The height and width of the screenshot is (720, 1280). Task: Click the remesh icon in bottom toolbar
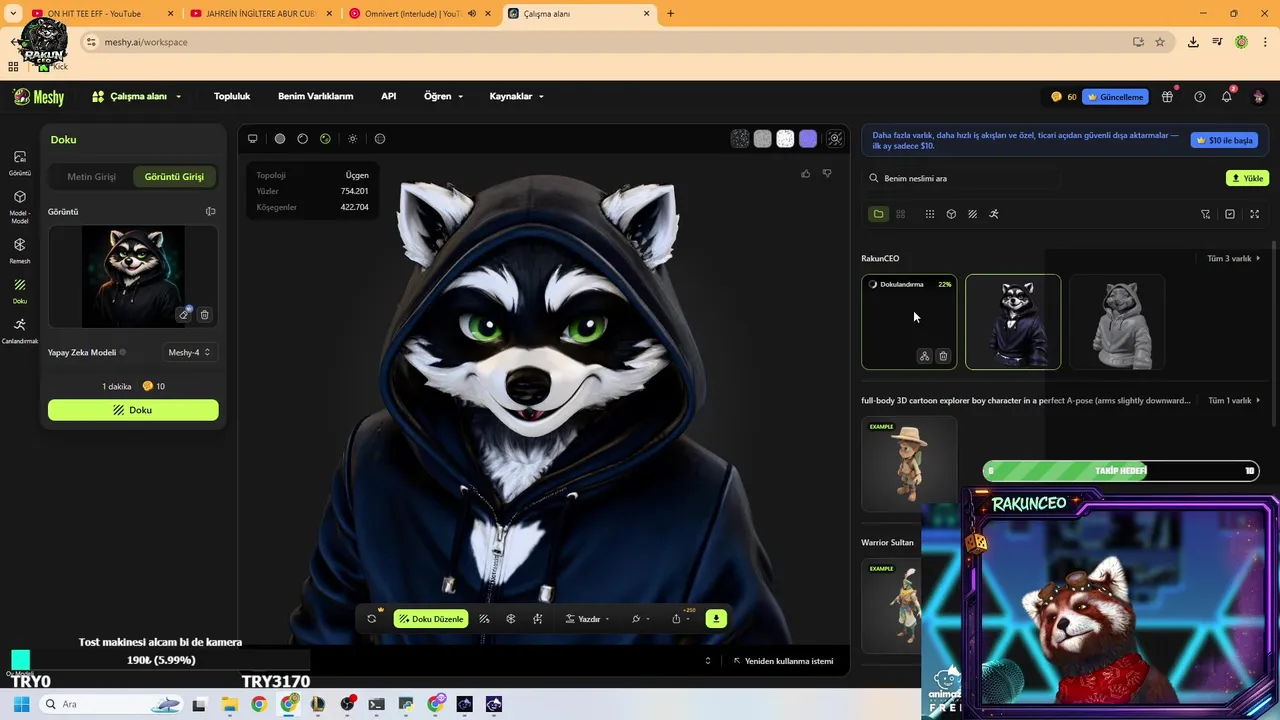[511, 619]
